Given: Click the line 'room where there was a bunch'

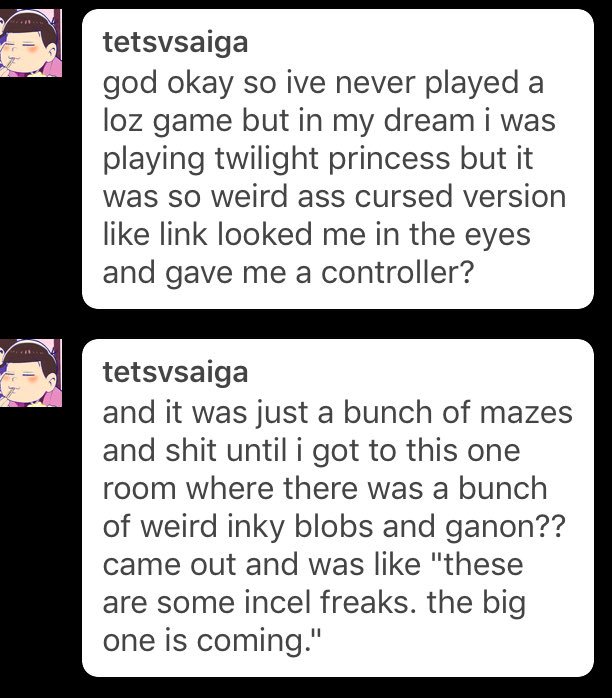Looking at the screenshot, I should pyautogui.click(x=325, y=488).
